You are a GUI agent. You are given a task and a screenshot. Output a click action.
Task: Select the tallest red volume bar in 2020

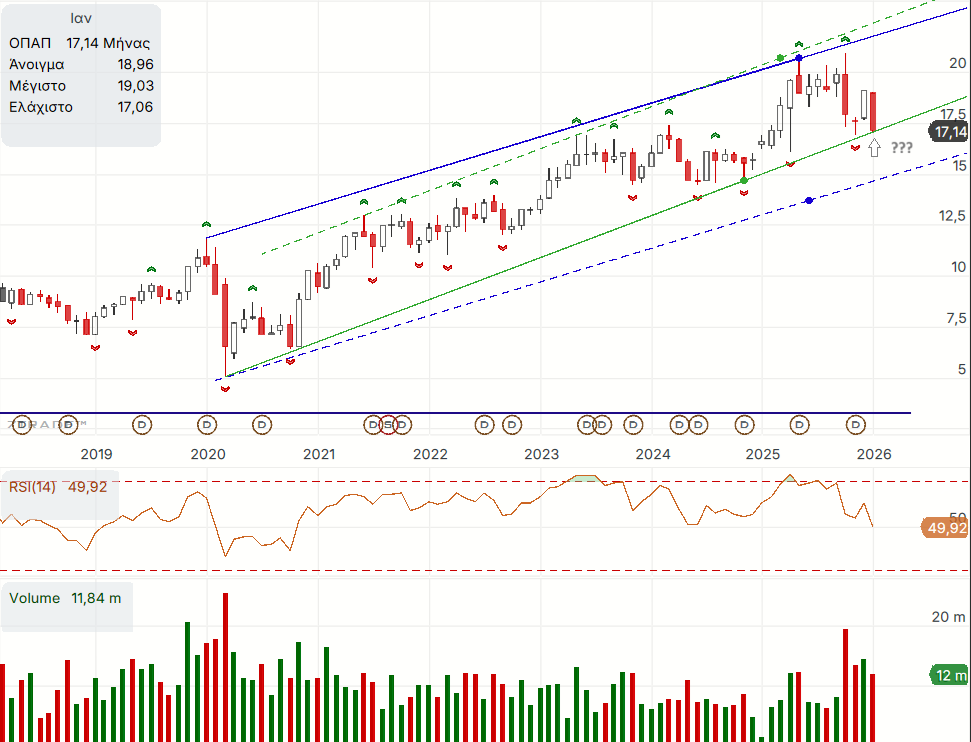pyautogui.click(x=225, y=667)
